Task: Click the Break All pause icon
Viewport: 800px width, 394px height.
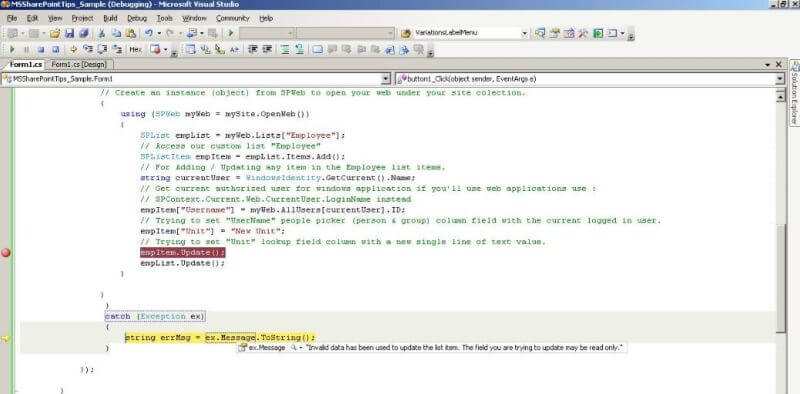Action: (x=27, y=50)
